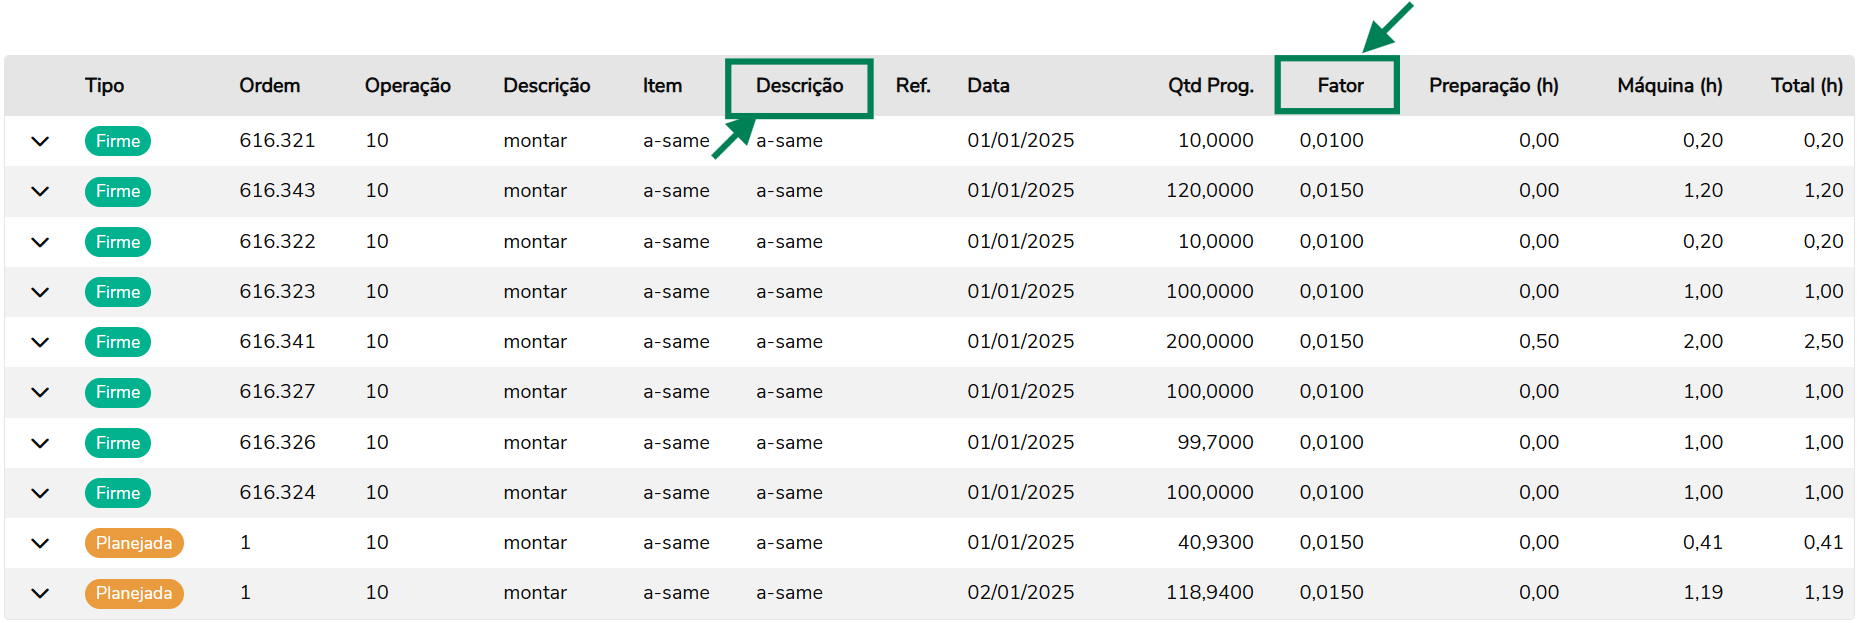Sort by the Operação column header
The width and height of the screenshot is (1857, 623).
(x=407, y=86)
